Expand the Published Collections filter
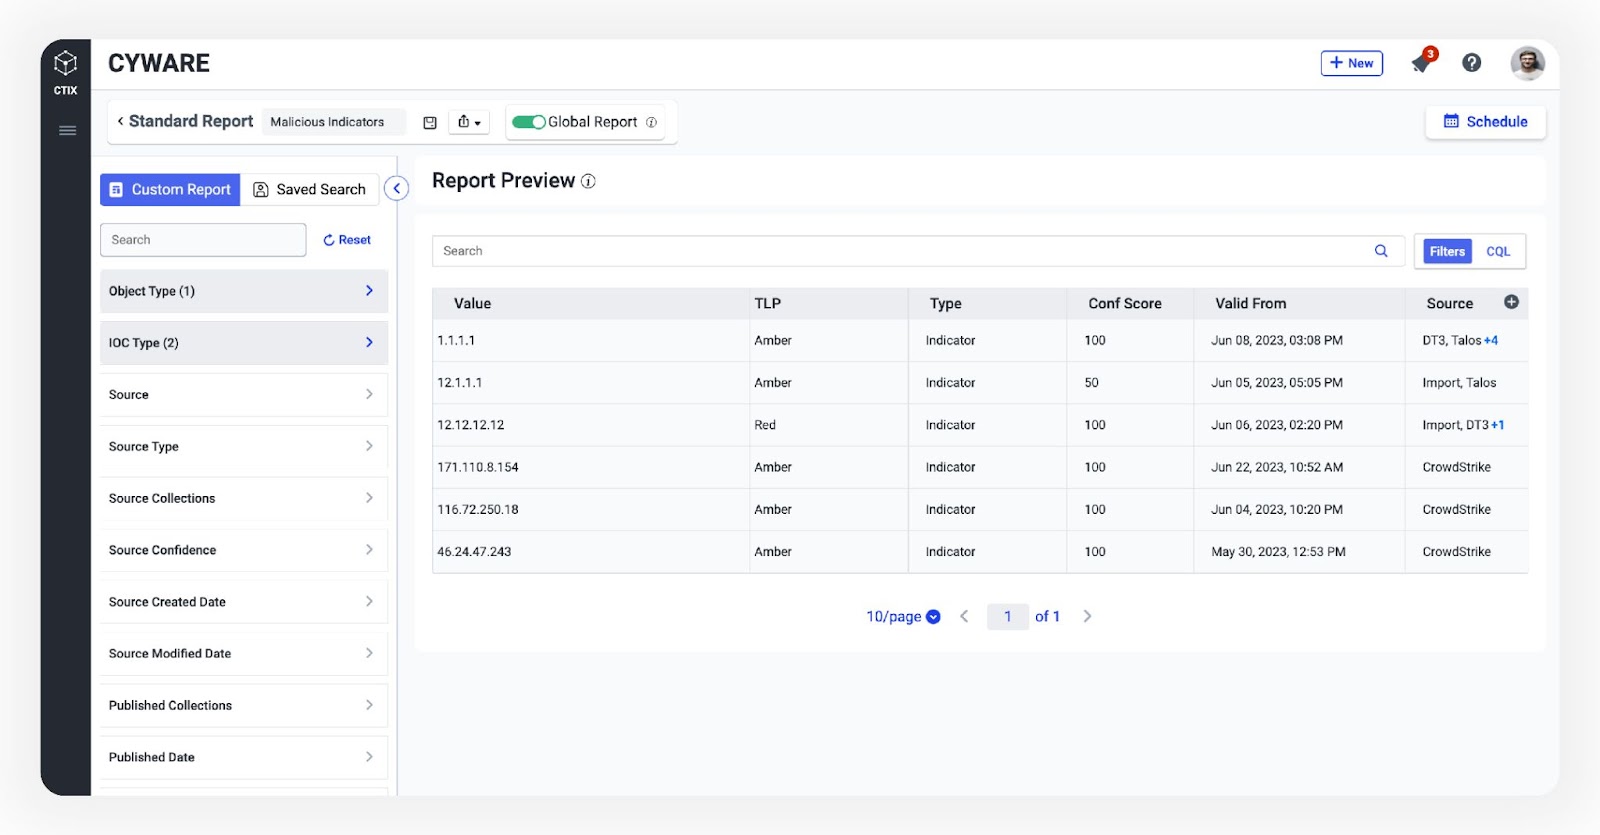Viewport: 1600px width, 835px height. 244,706
